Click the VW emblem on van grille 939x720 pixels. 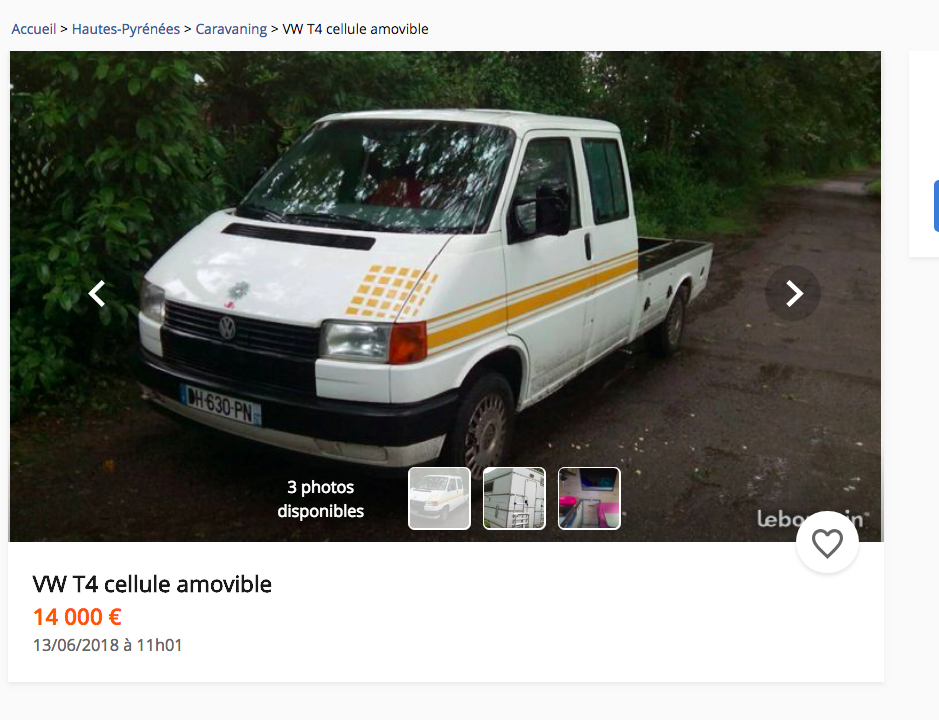coord(227,328)
